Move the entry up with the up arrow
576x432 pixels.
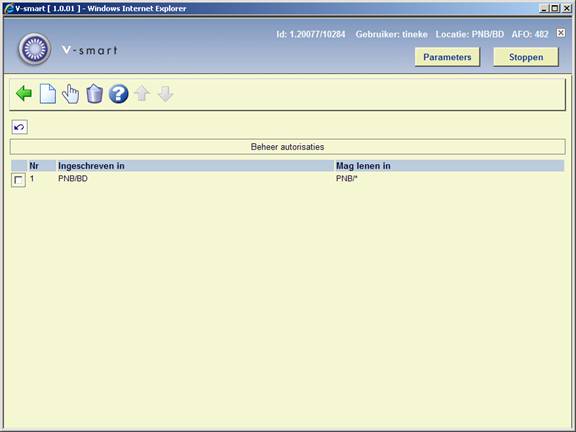142,94
